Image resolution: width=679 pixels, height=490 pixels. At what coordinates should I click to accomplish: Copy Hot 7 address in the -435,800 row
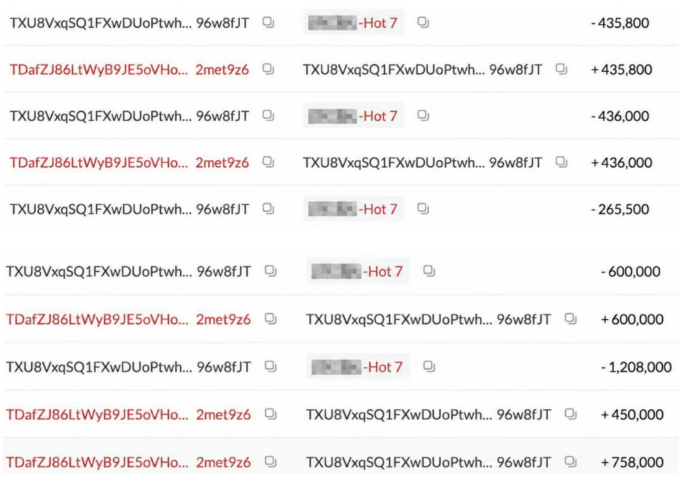click(x=423, y=22)
